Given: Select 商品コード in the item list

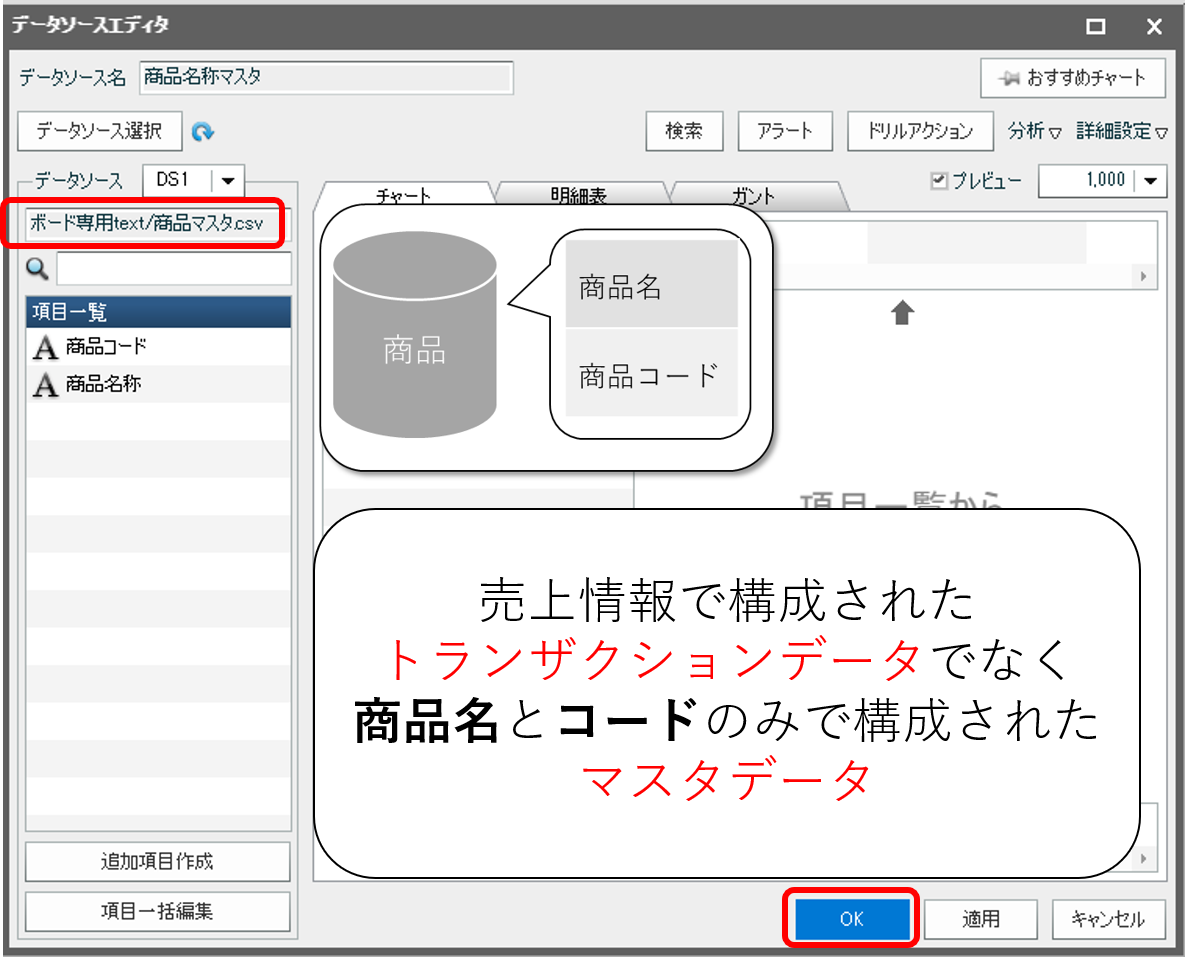Looking at the screenshot, I should 158,347.
